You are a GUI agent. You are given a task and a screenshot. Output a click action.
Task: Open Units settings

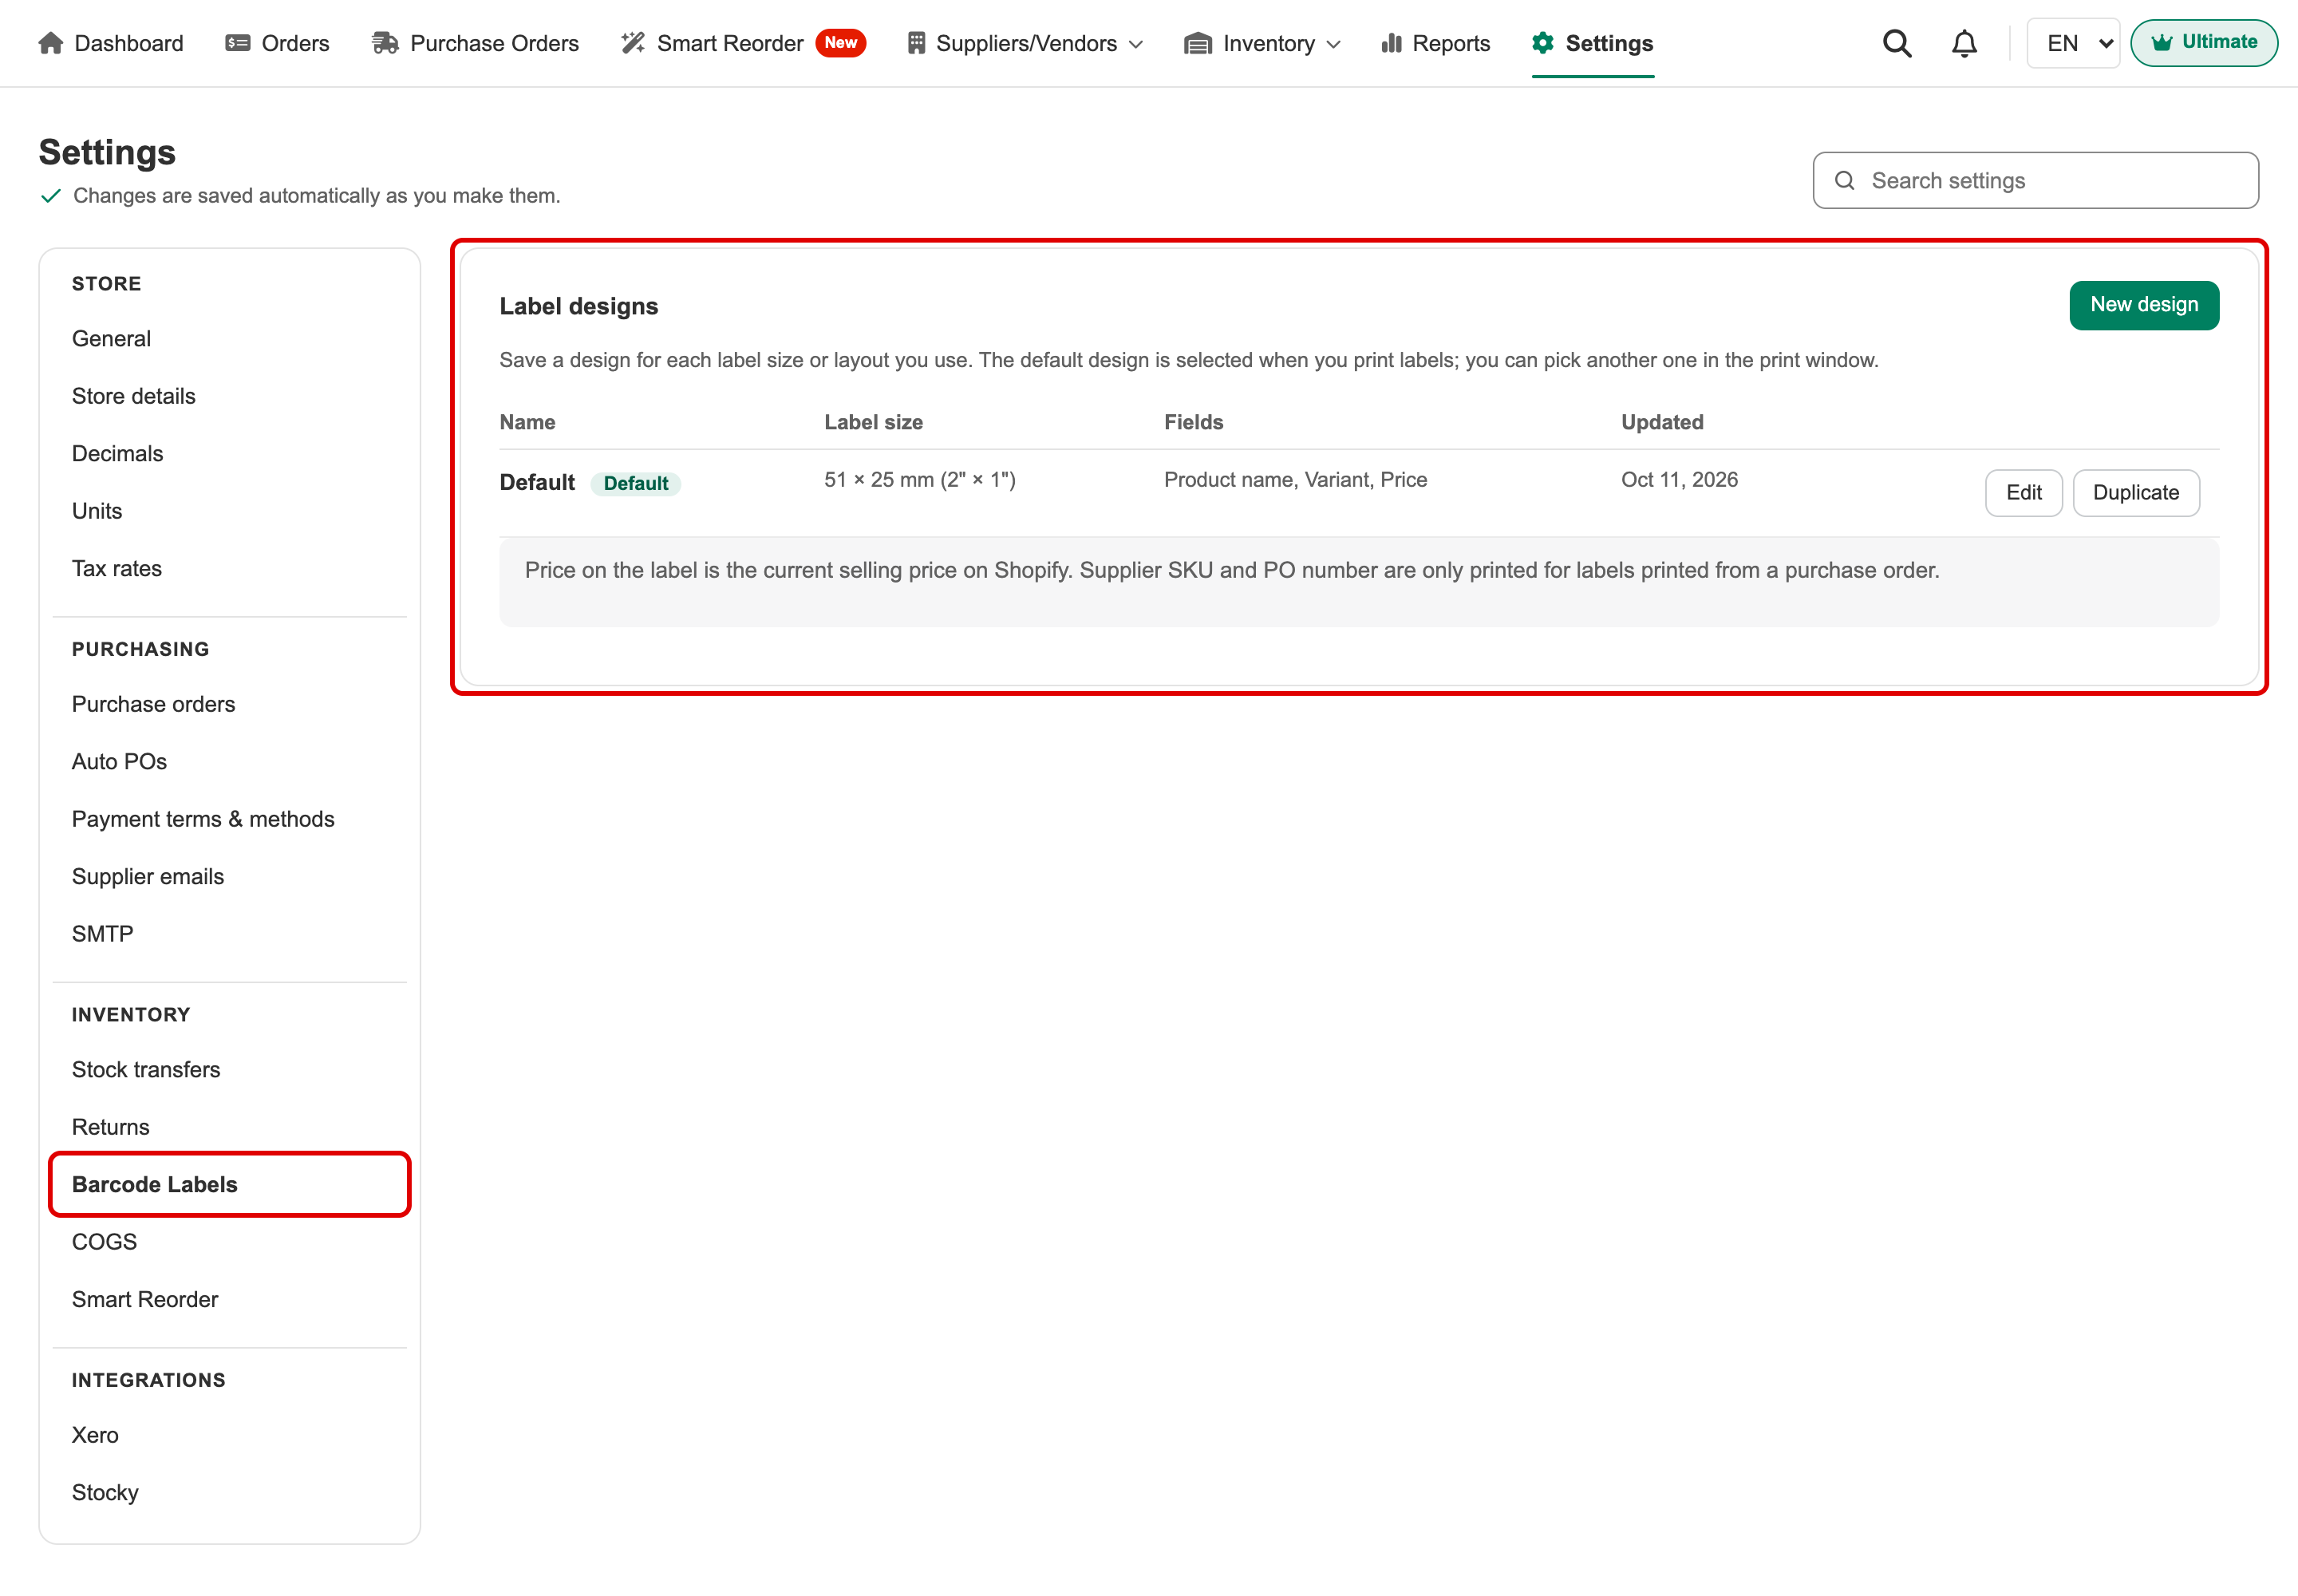tap(97, 511)
